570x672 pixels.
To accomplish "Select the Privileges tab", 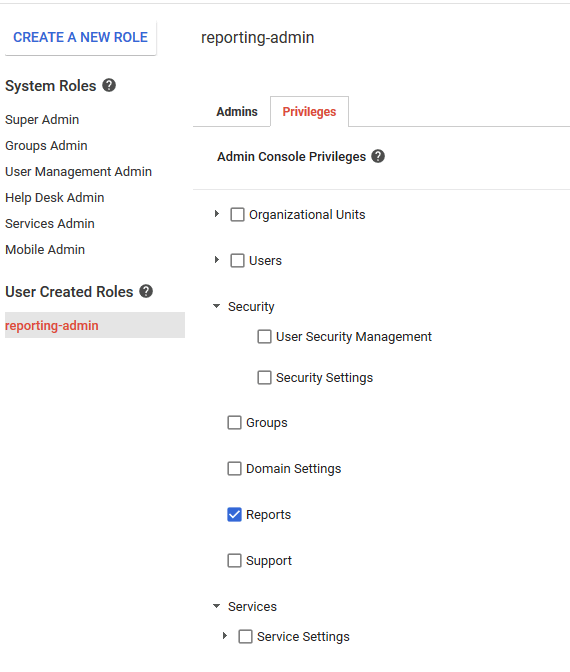I will click(309, 112).
